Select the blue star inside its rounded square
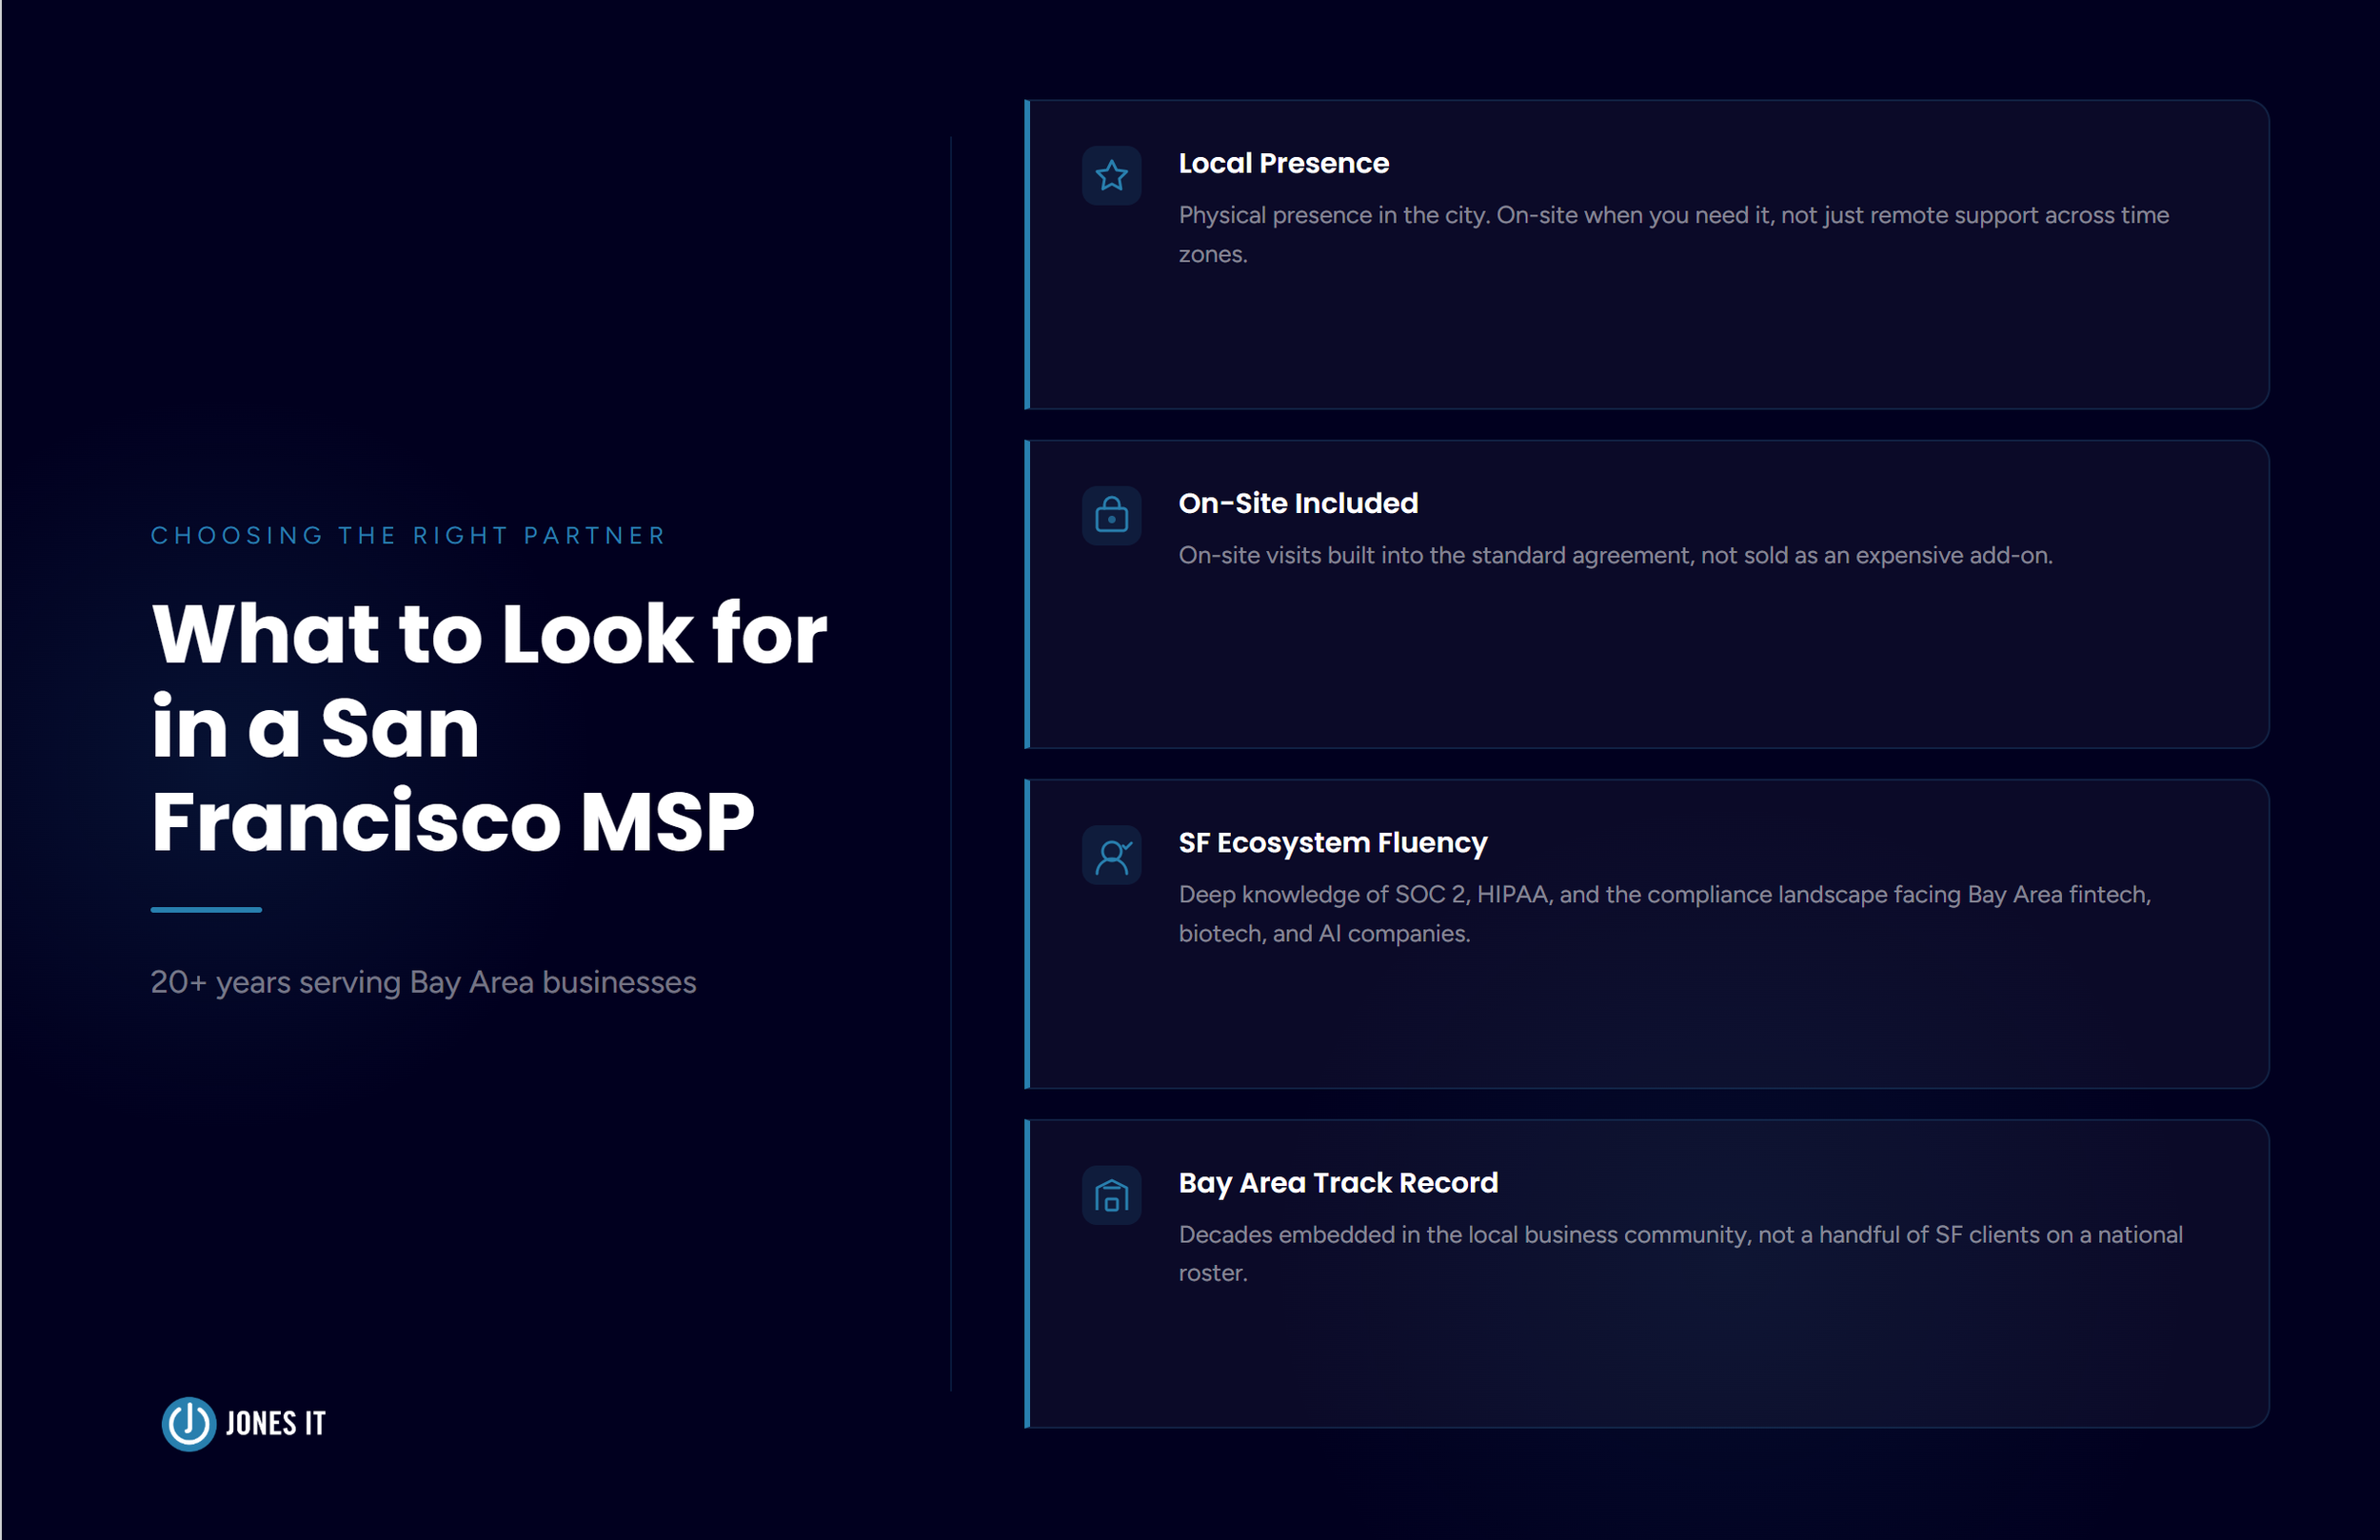This screenshot has width=2380, height=1540. pos(1111,175)
